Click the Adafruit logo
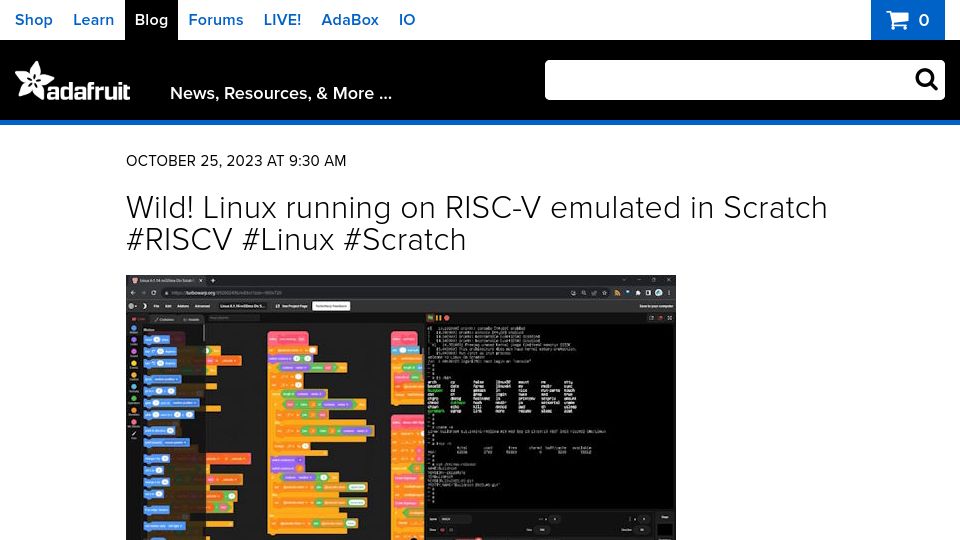The image size is (960, 540). 72,81
